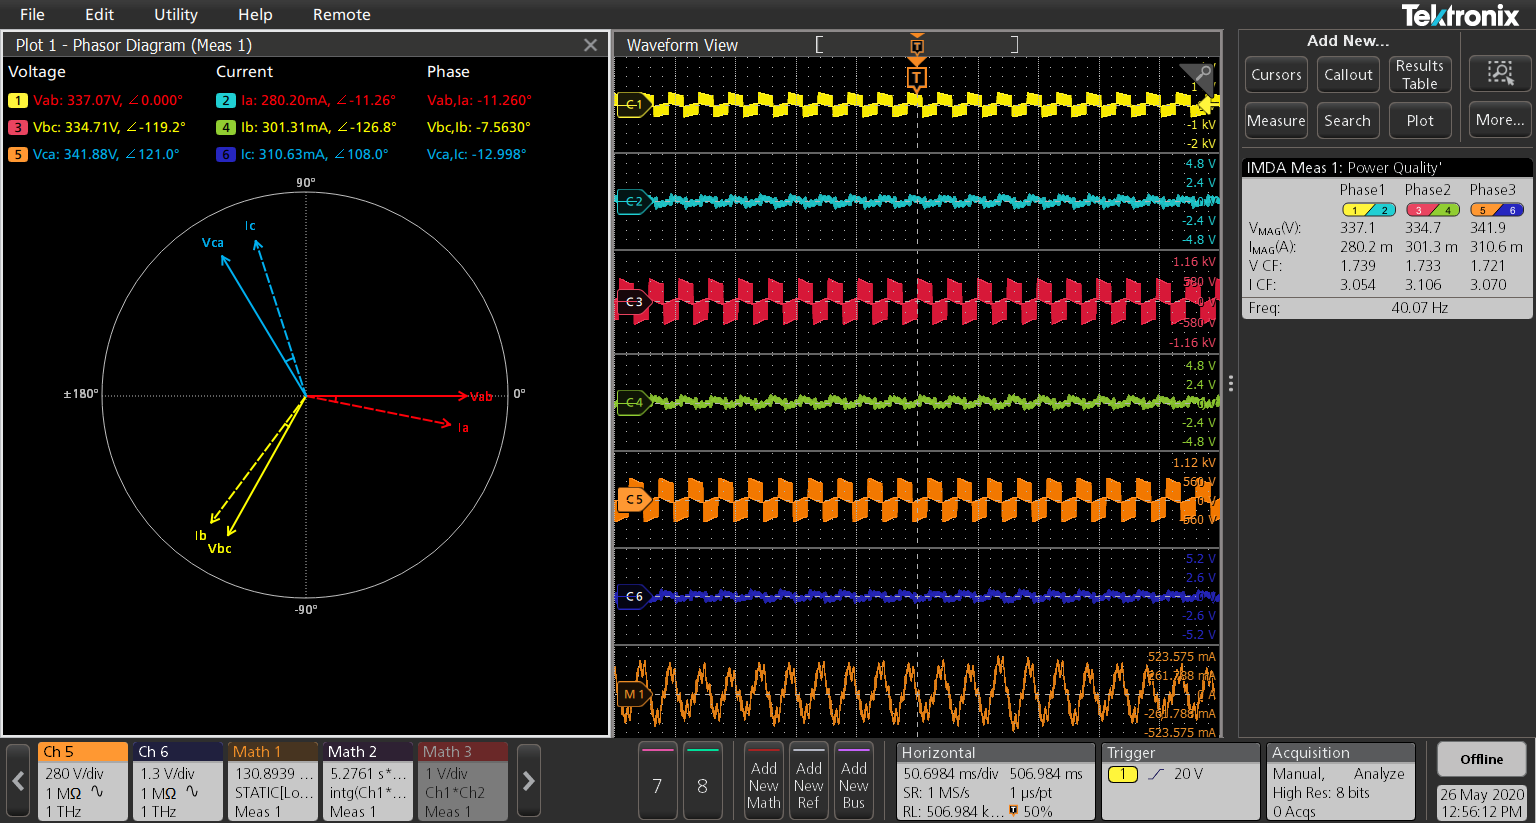Open the Utility menu
This screenshot has width=1536, height=823.
(x=176, y=15)
